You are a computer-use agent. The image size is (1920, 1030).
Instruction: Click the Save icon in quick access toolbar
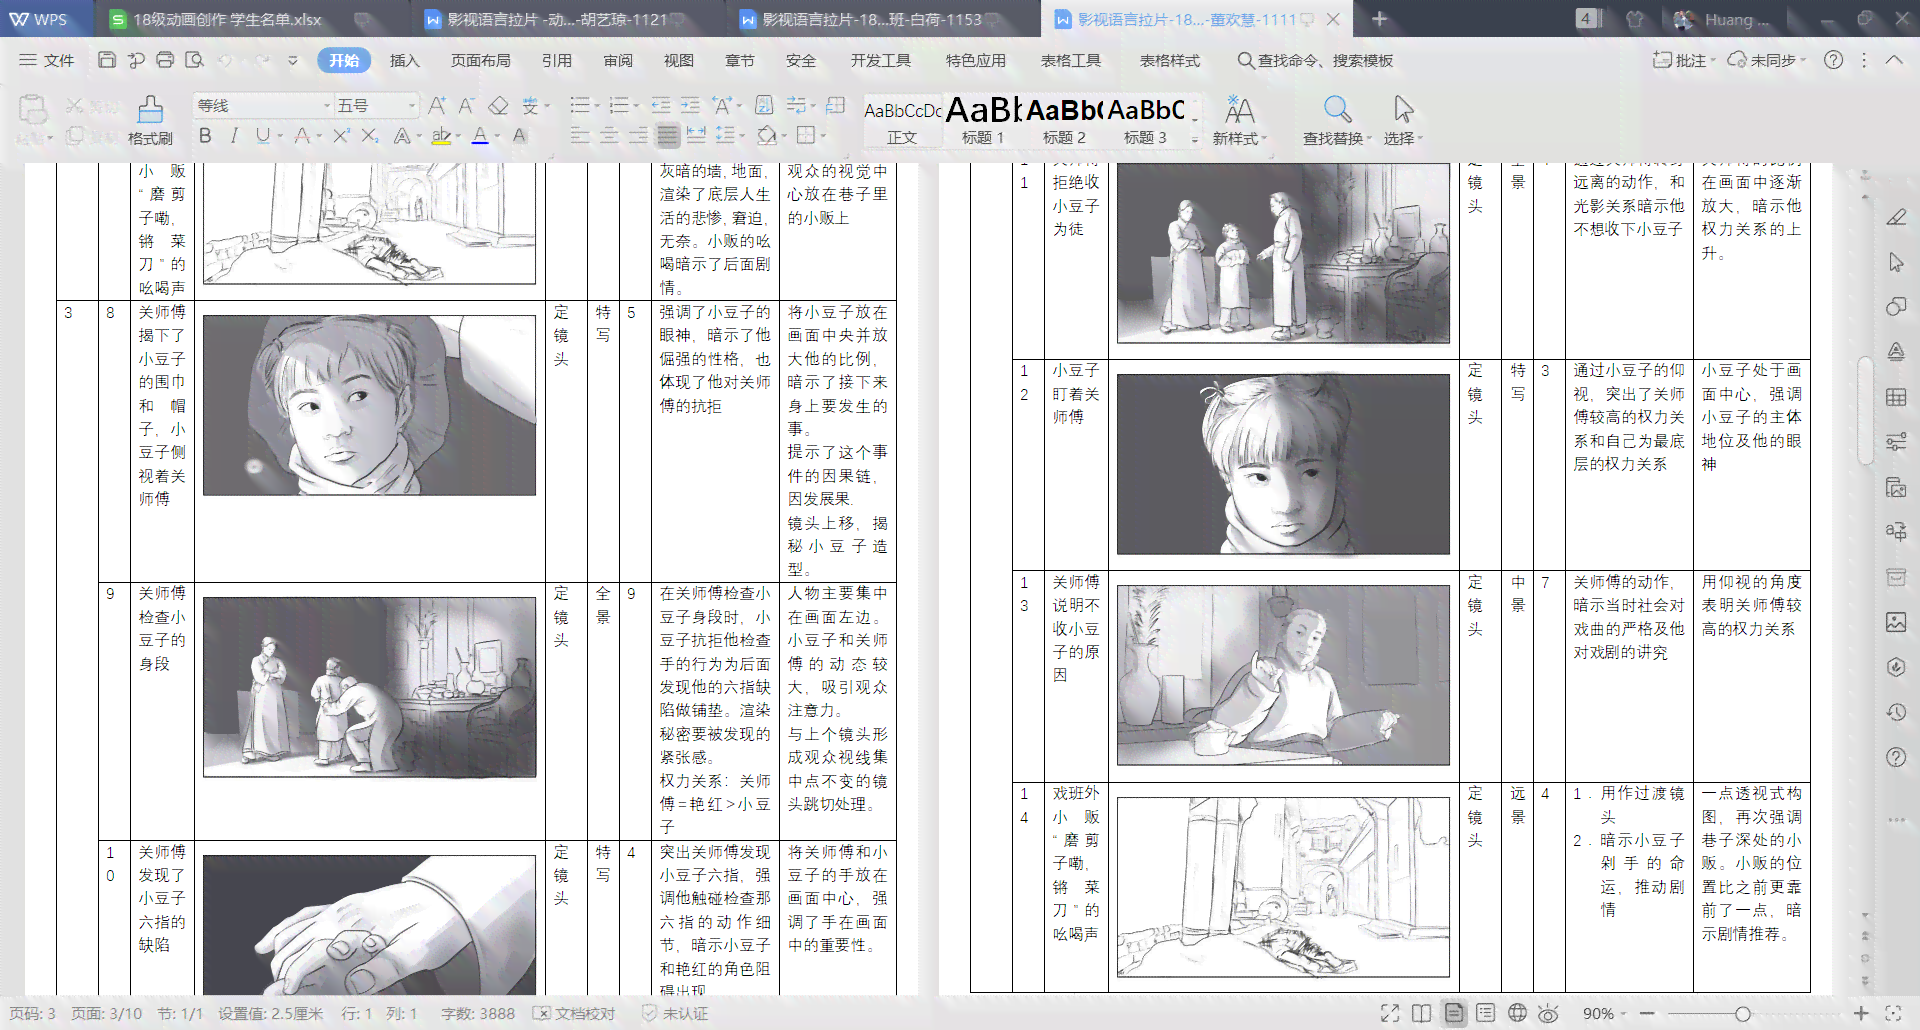tap(107, 60)
